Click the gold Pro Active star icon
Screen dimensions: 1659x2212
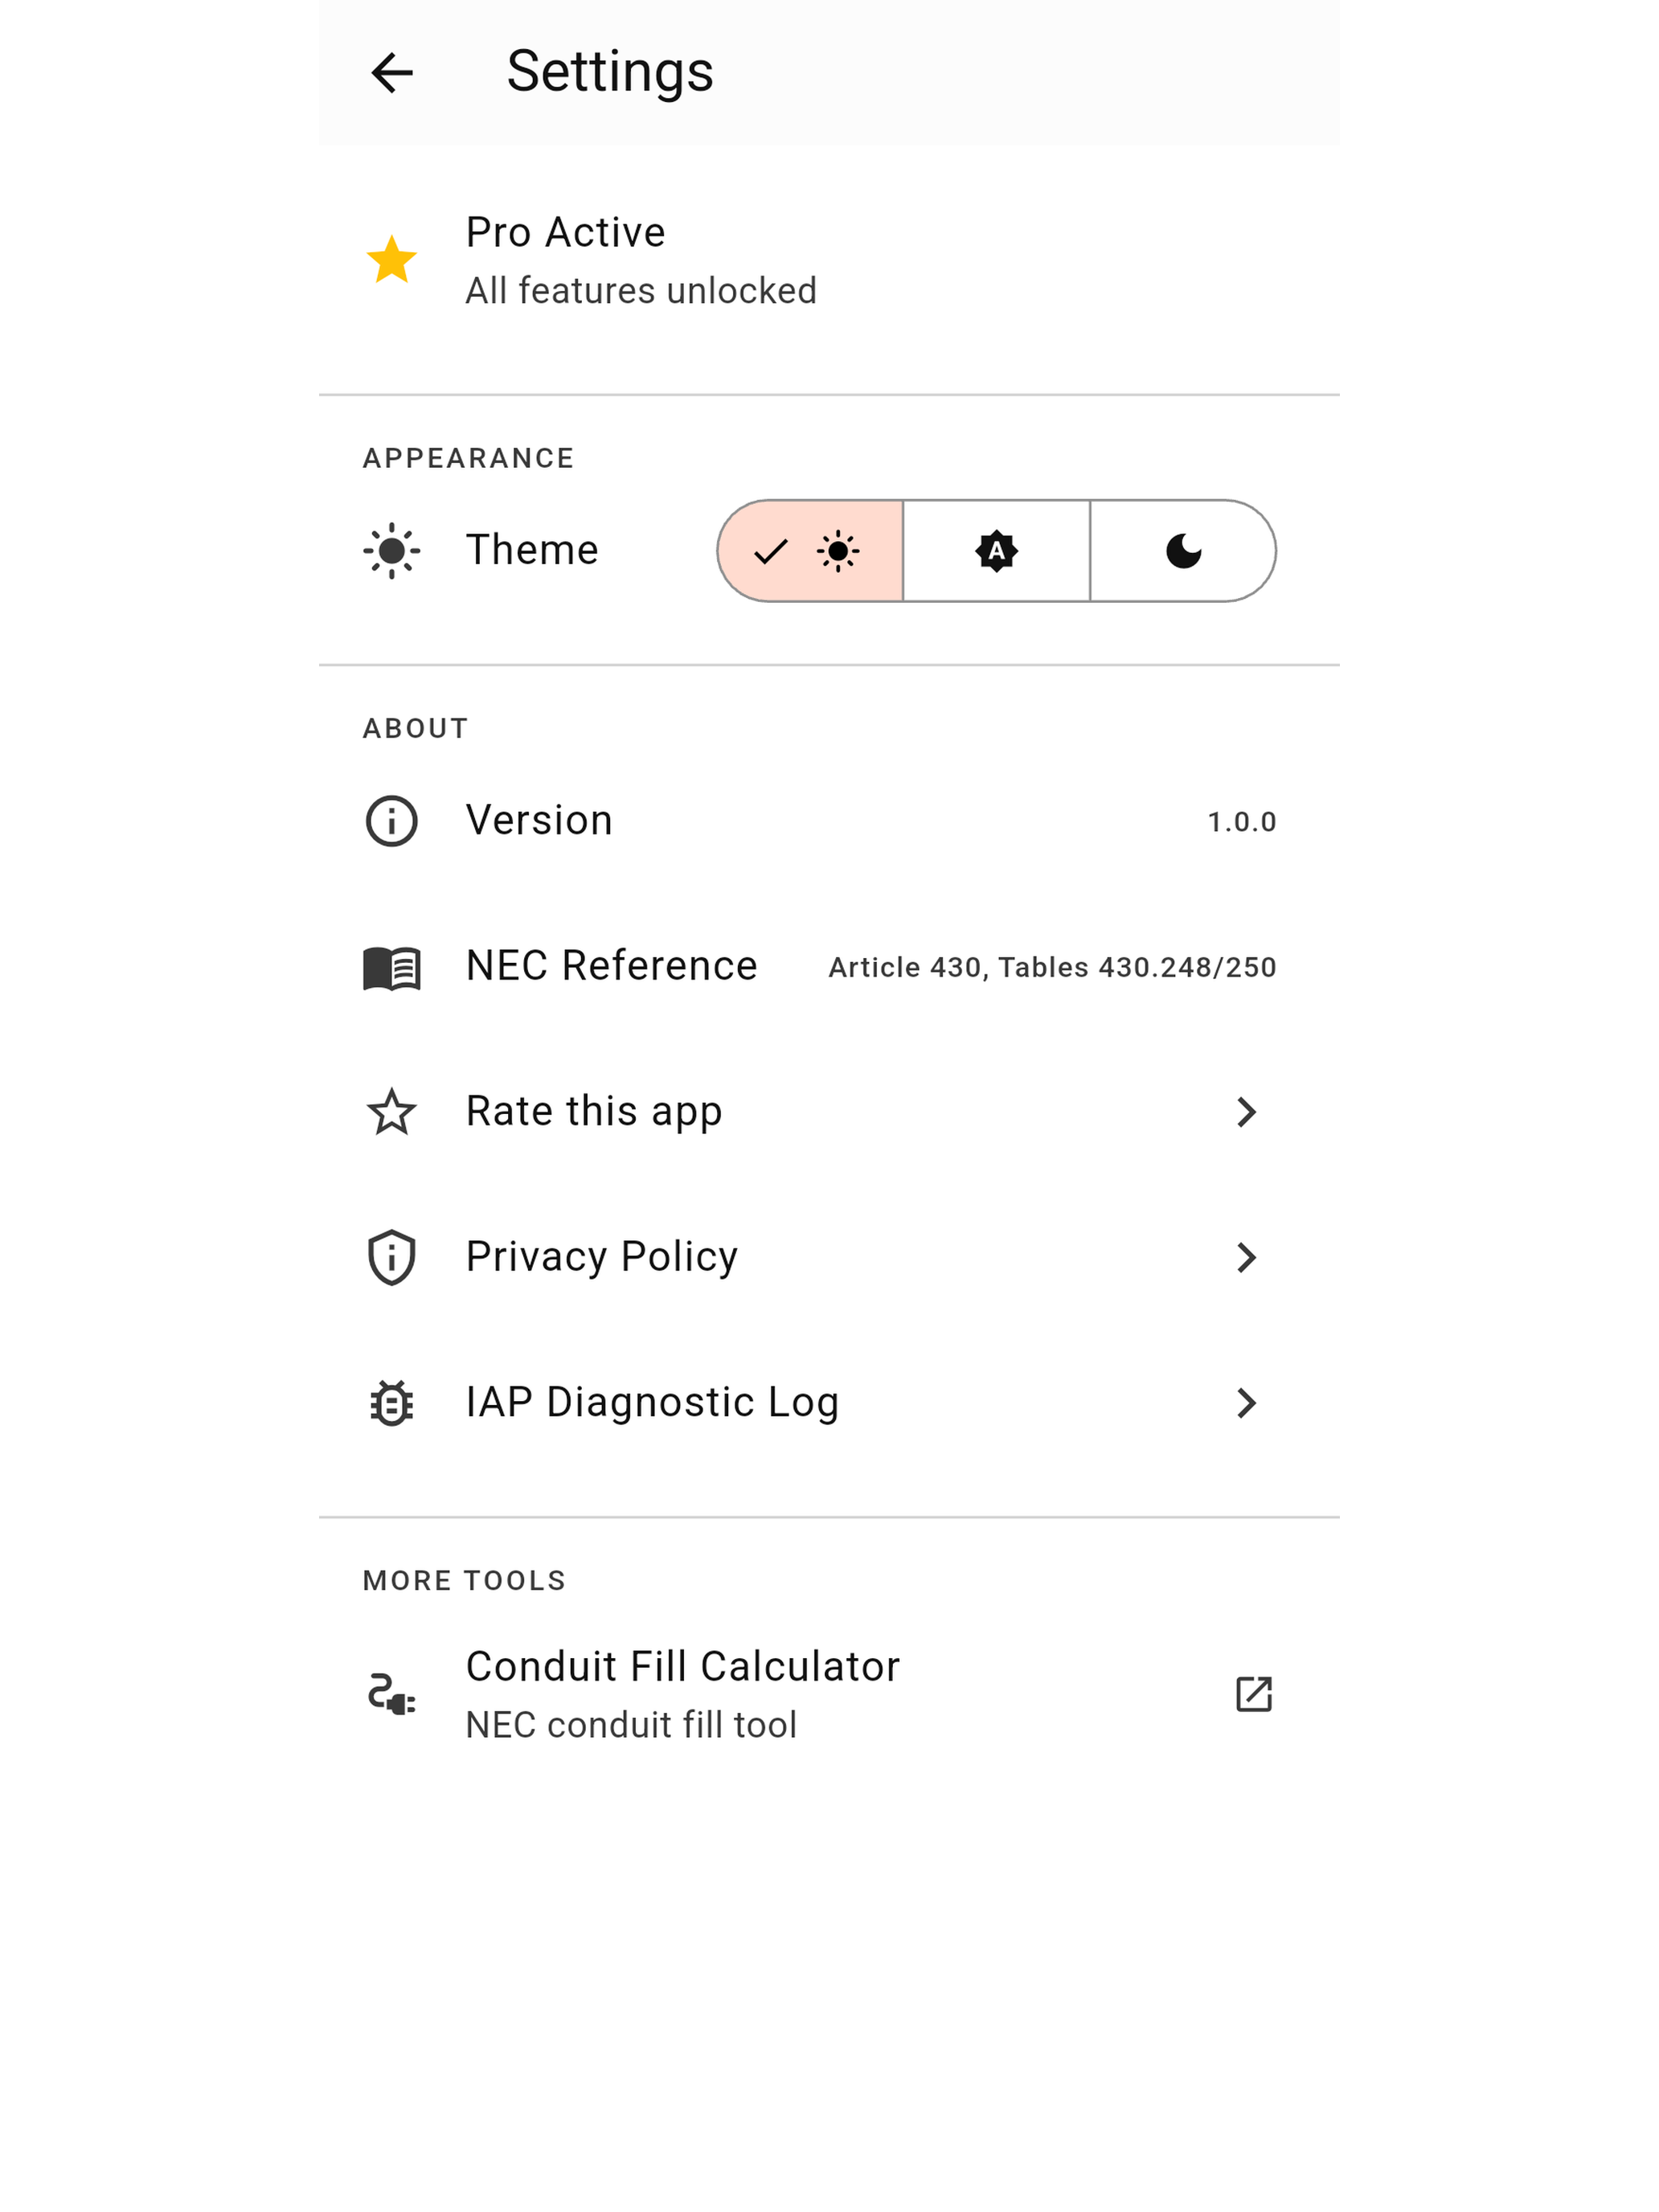click(x=391, y=260)
